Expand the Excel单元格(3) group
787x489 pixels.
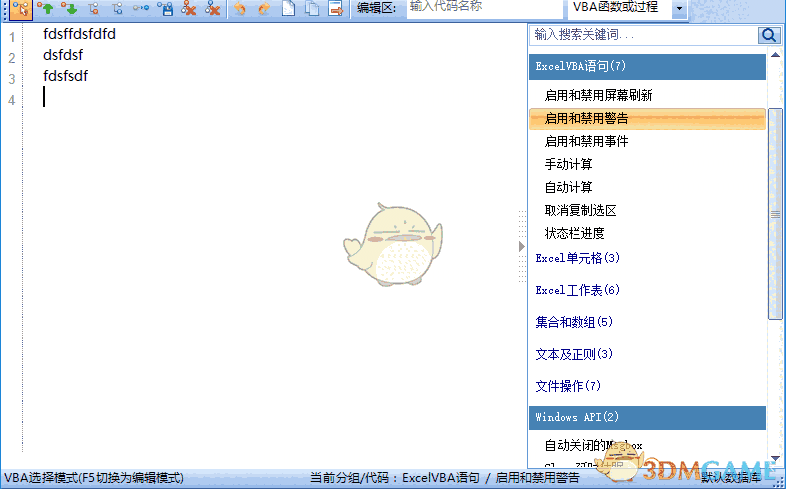(x=577, y=258)
